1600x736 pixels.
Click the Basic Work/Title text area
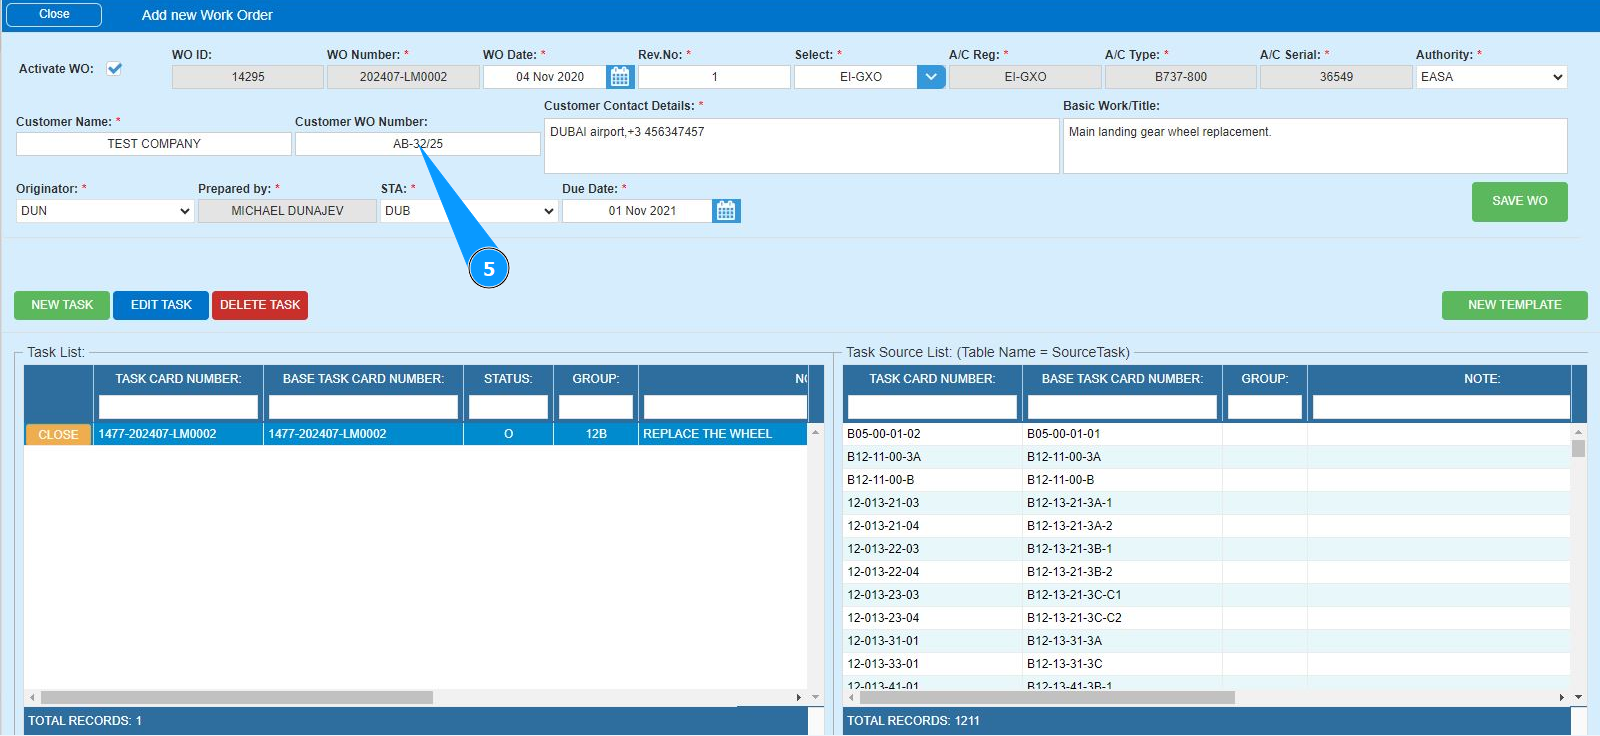tap(1315, 146)
